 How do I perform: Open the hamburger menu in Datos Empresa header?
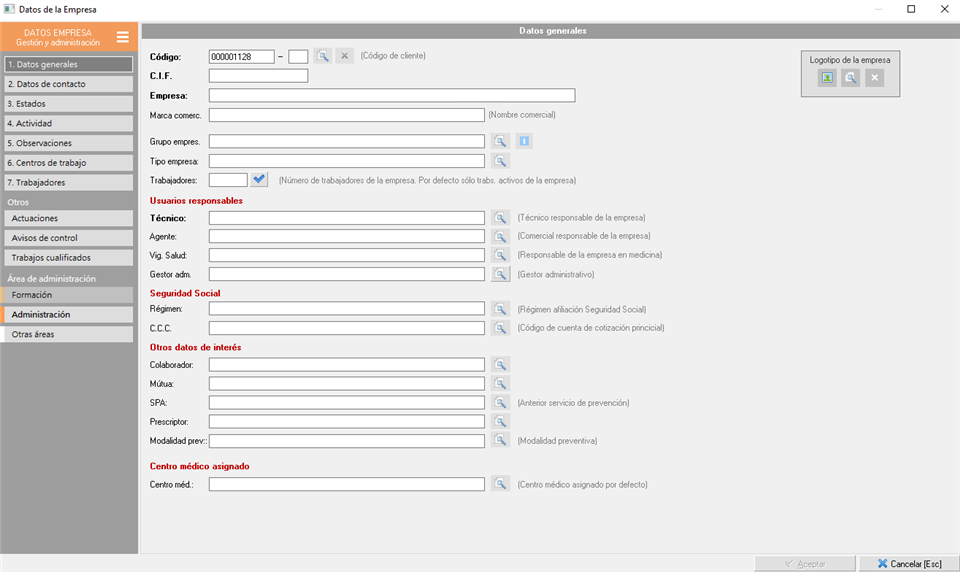122,37
